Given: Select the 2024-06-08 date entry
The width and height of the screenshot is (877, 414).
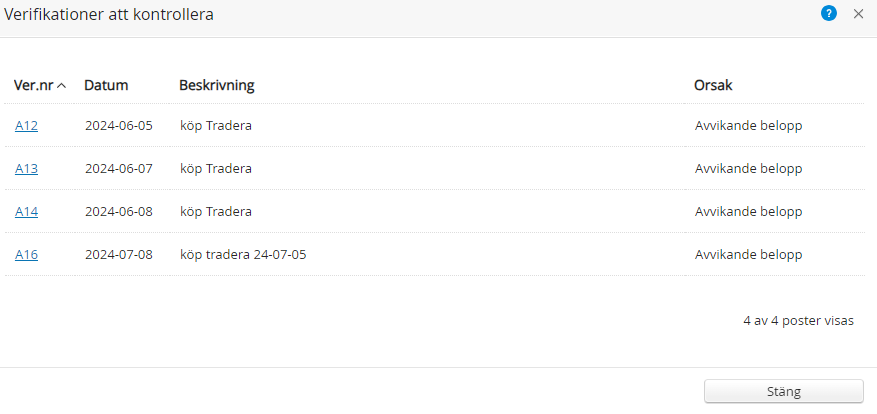Looking at the screenshot, I should pyautogui.click(x=119, y=212).
